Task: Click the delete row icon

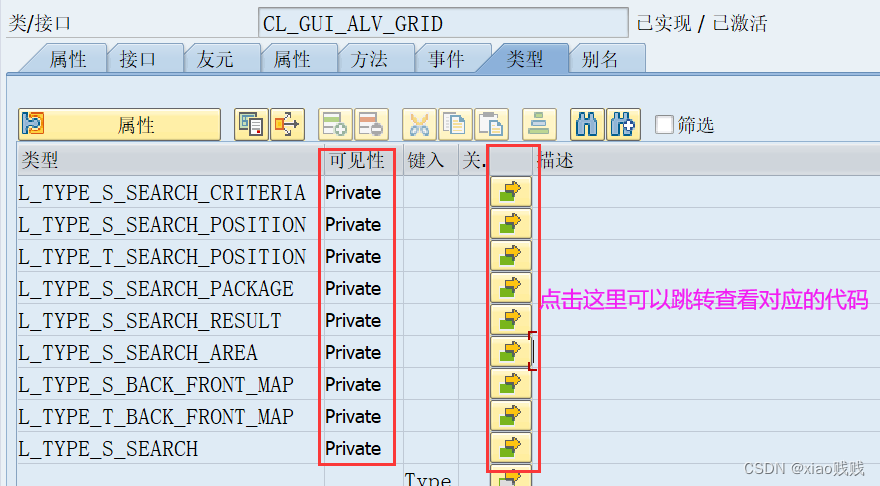Action: (371, 125)
